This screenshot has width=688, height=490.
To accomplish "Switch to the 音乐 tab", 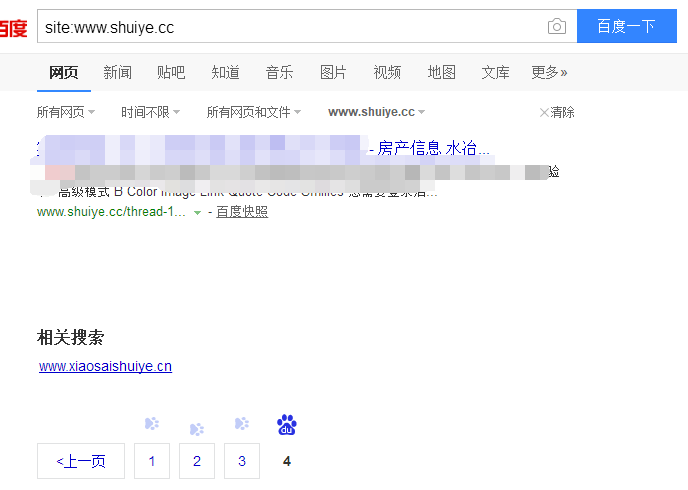I will [279, 72].
